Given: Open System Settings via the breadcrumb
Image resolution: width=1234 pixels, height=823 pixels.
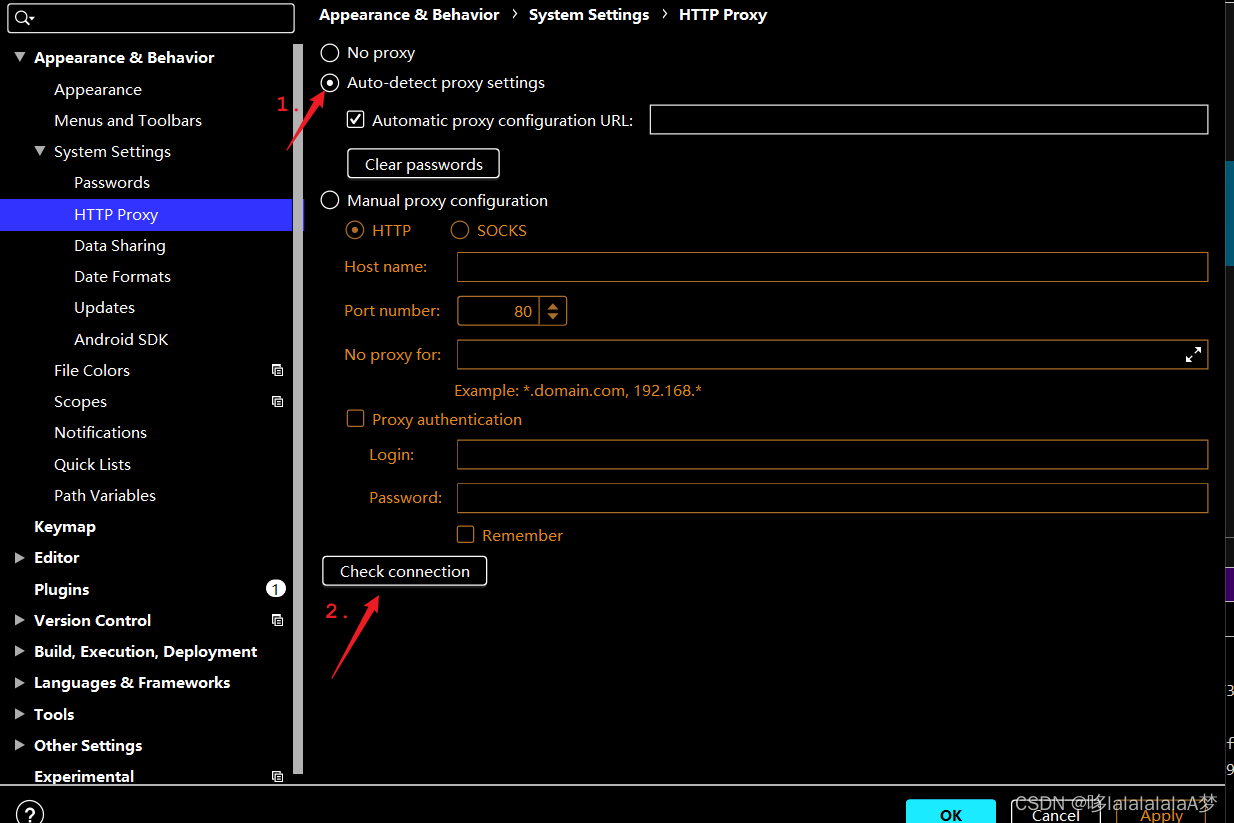Looking at the screenshot, I should tap(588, 14).
